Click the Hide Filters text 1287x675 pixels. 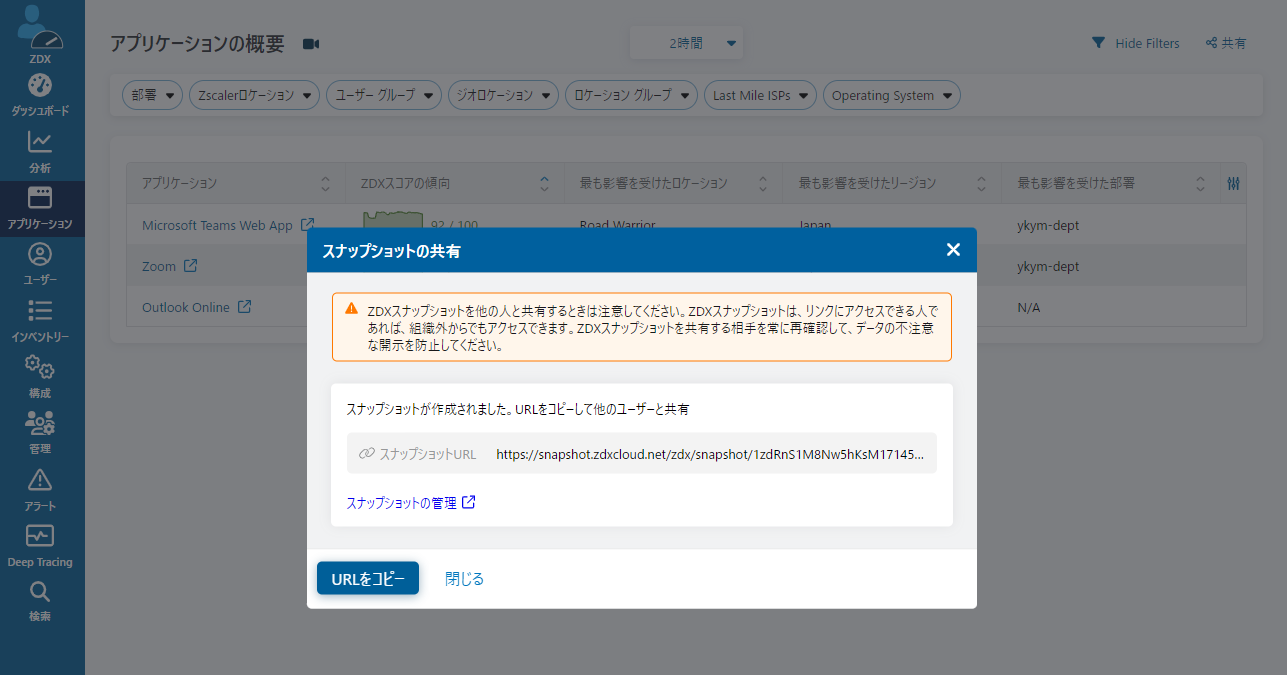click(x=1147, y=43)
